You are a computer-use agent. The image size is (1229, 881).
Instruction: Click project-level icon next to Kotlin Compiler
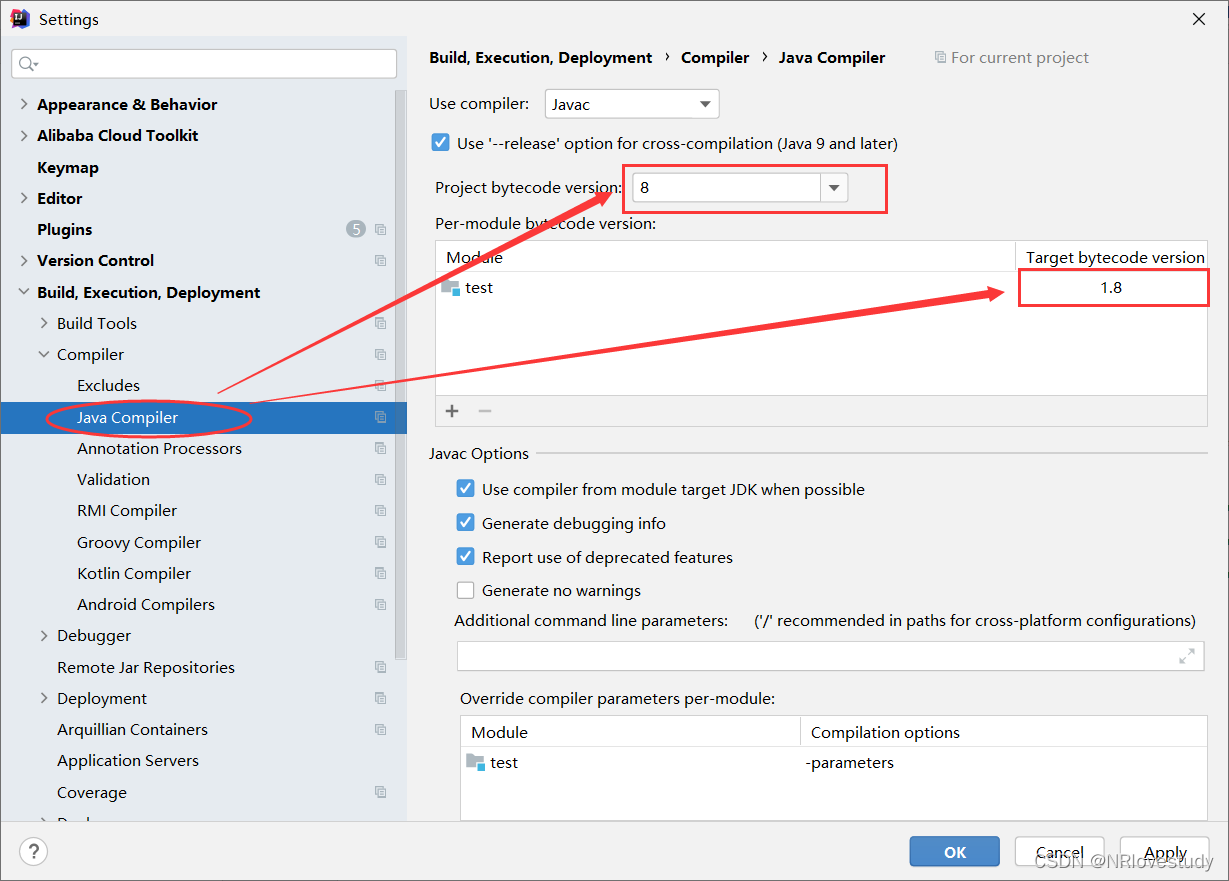380,573
